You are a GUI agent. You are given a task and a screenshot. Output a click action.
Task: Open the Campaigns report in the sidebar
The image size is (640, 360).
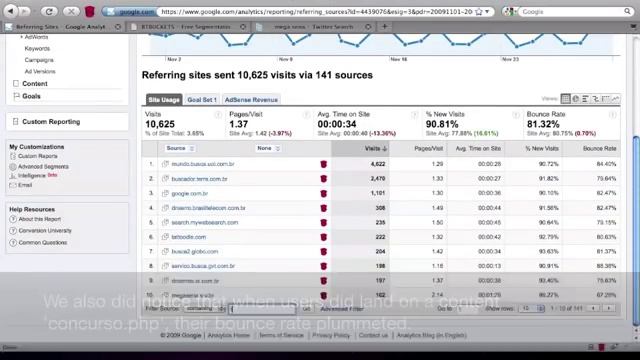click(x=39, y=60)
